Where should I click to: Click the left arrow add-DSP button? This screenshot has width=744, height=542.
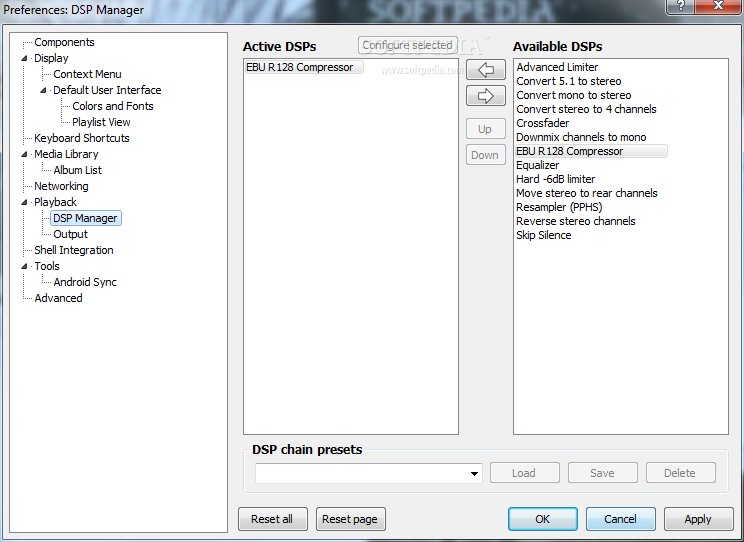click(485, 70)
